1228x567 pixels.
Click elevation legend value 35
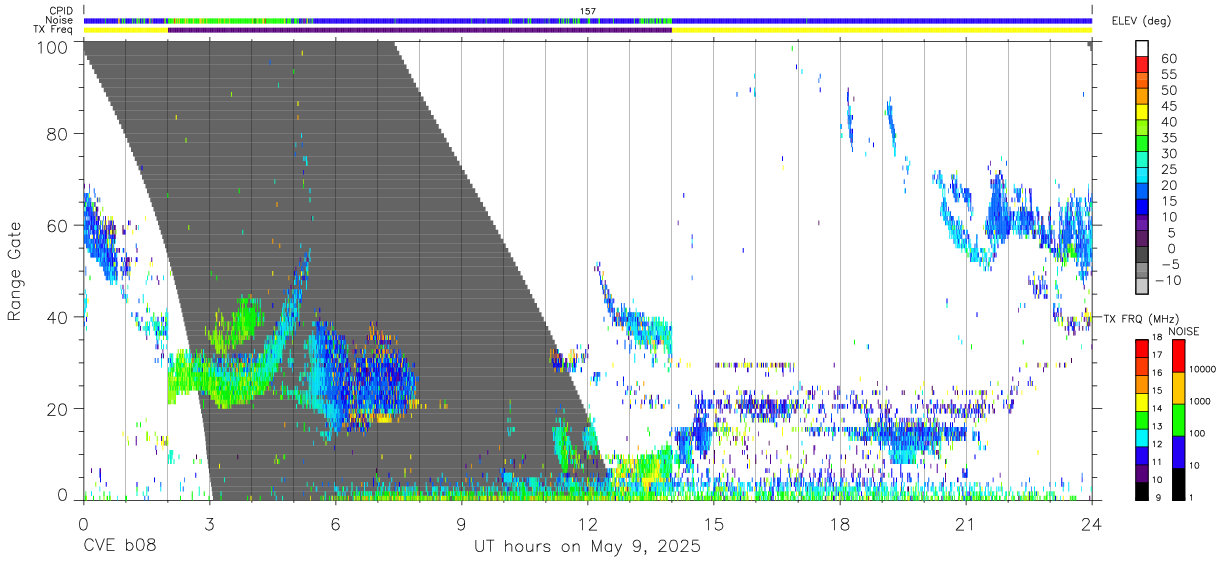[x=1168, y=138]
